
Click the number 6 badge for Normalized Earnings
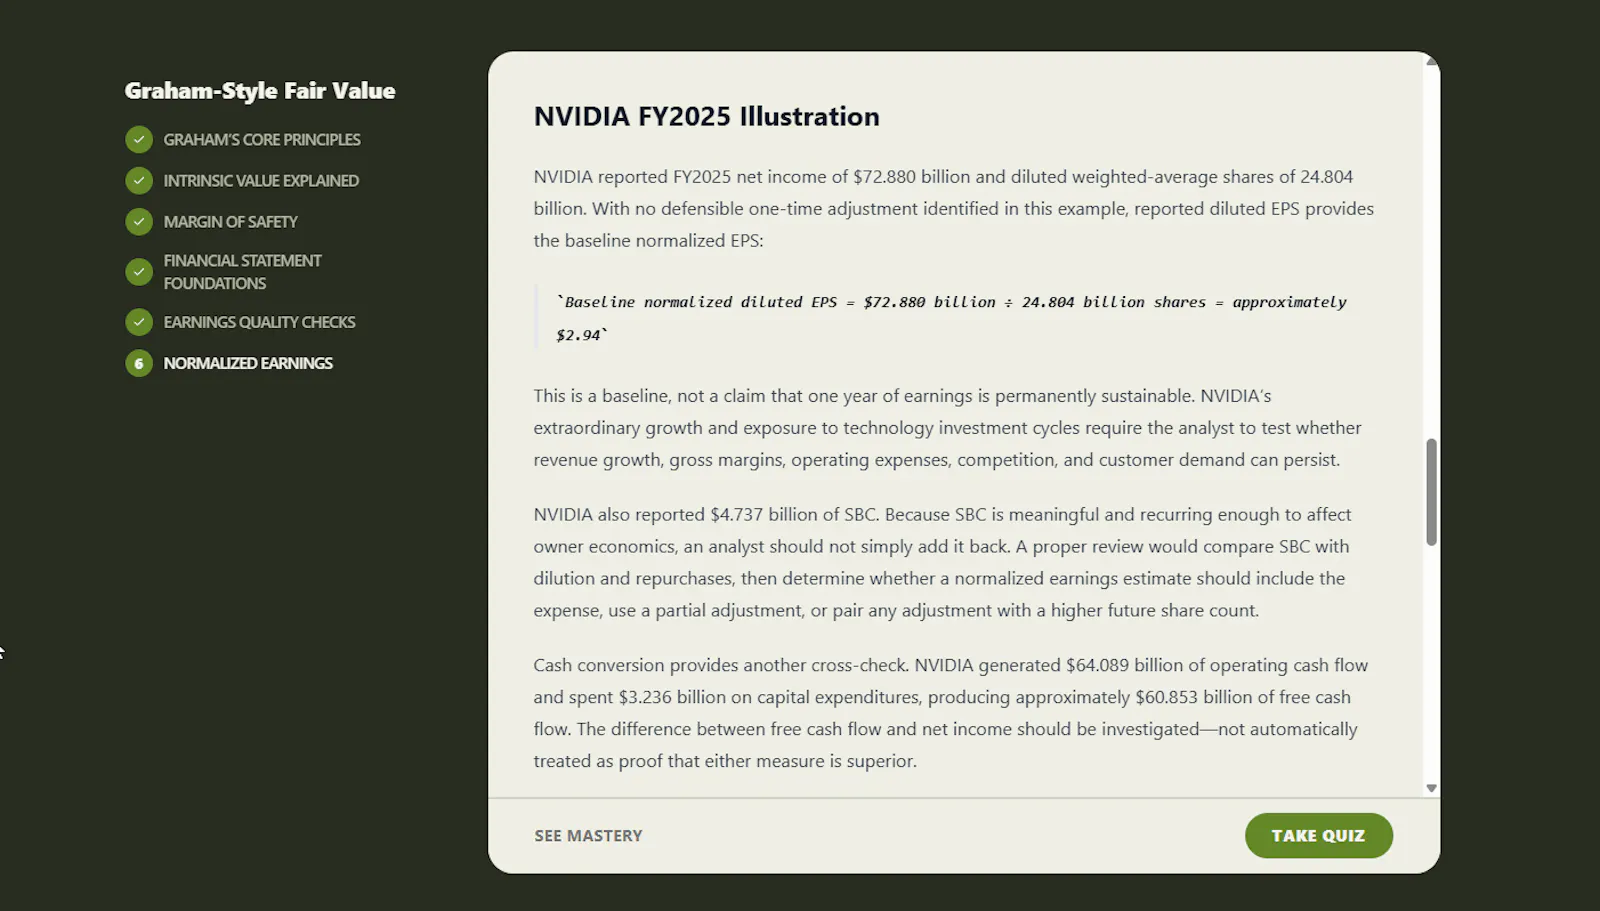(139, 363)
